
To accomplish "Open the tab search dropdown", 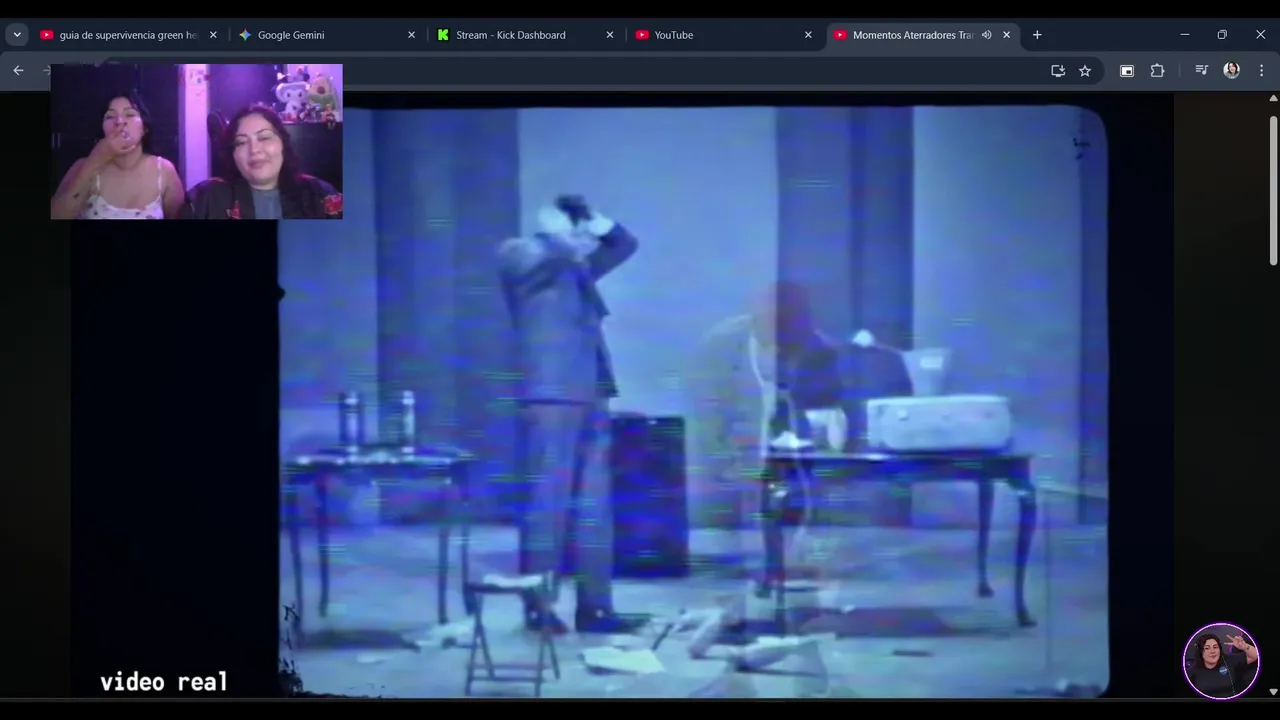I will pos(17,35).
